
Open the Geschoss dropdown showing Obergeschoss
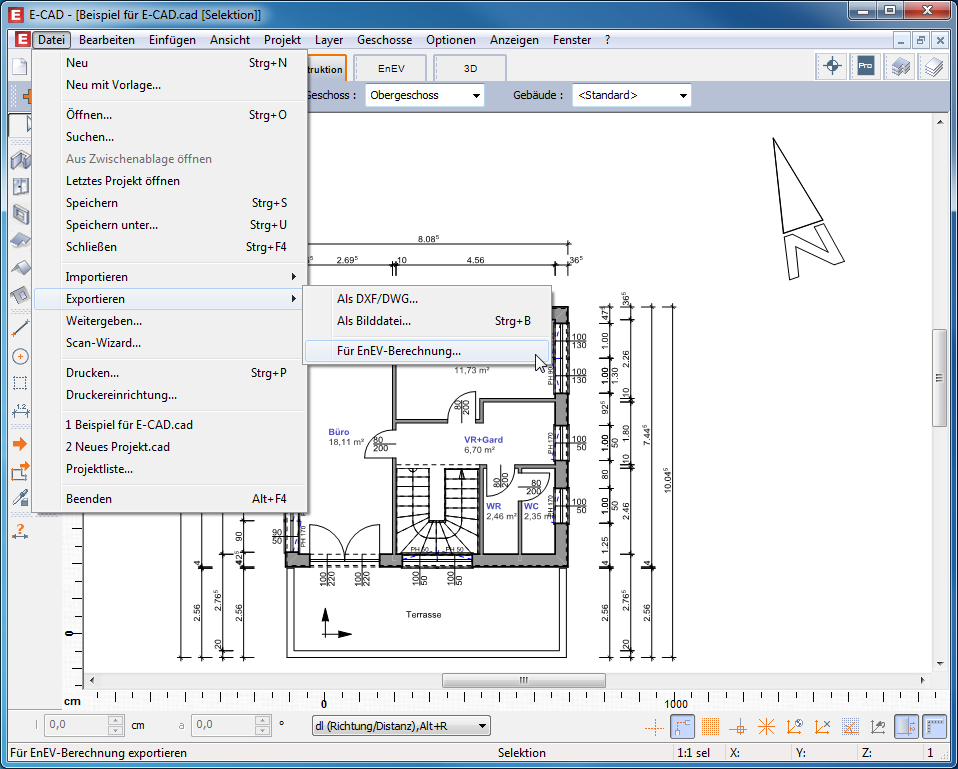(x=425, y=95)
